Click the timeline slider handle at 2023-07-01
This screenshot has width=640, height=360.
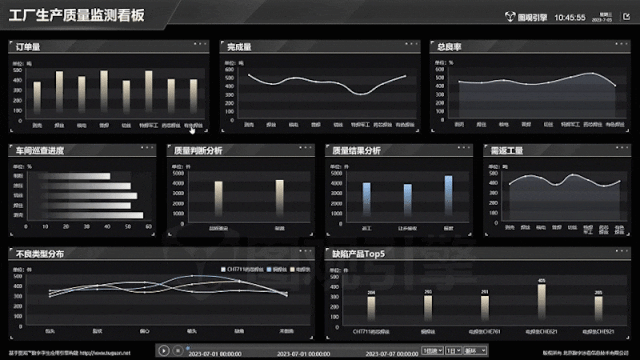tap(188, 348)
